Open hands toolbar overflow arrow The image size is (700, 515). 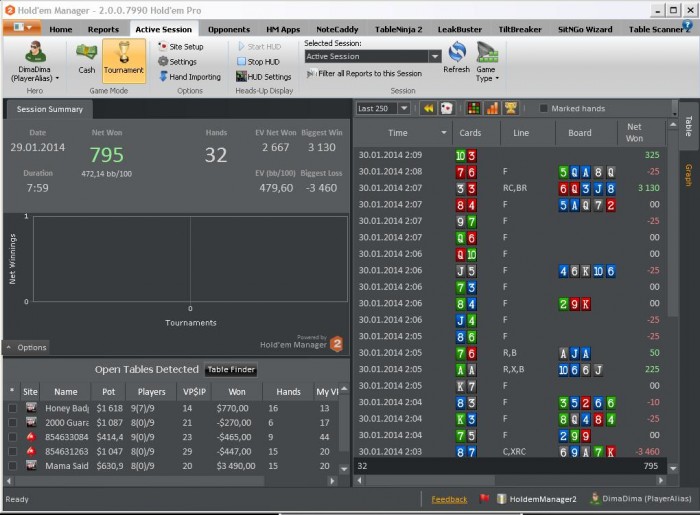(675, 114)
